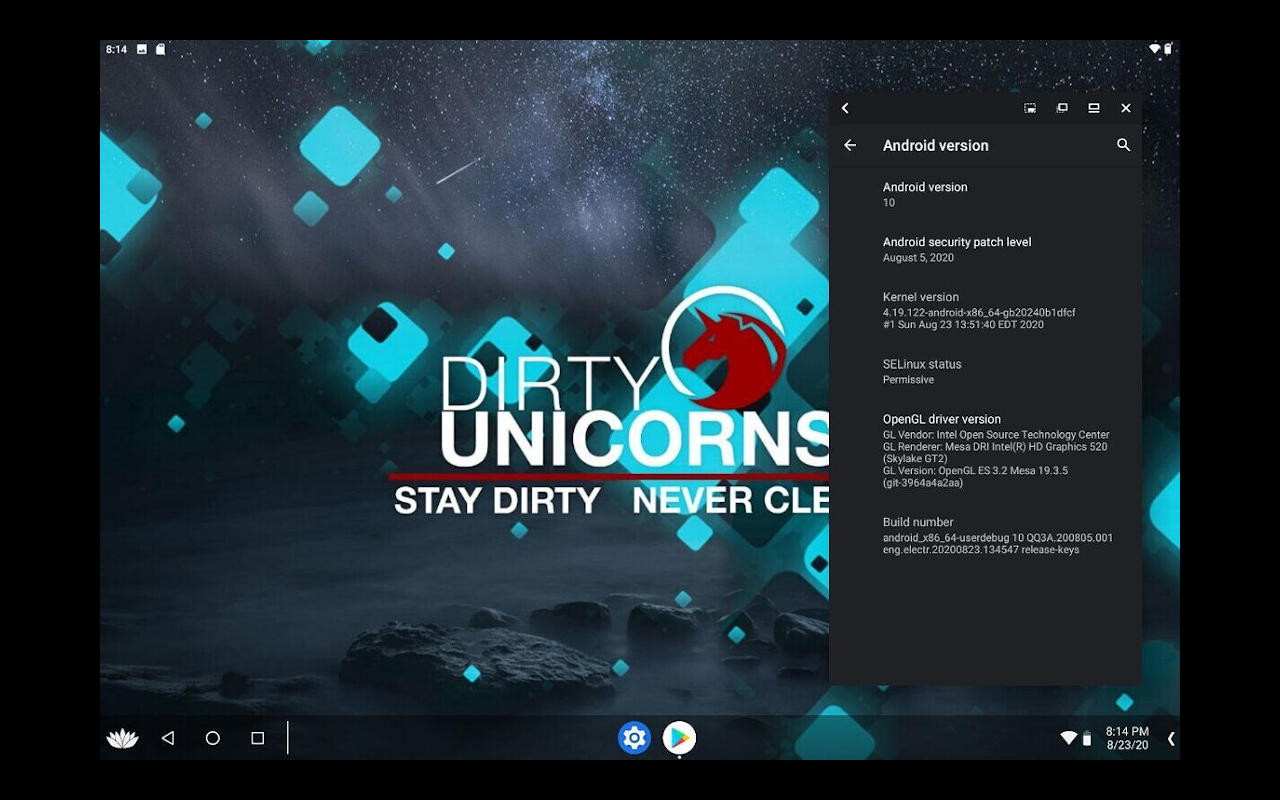Image resolution: width=1280 pixels, height=800 pixels.
Task: Click the taskbar Wi-Fi status icon
Action: [x=1068, y=738]
